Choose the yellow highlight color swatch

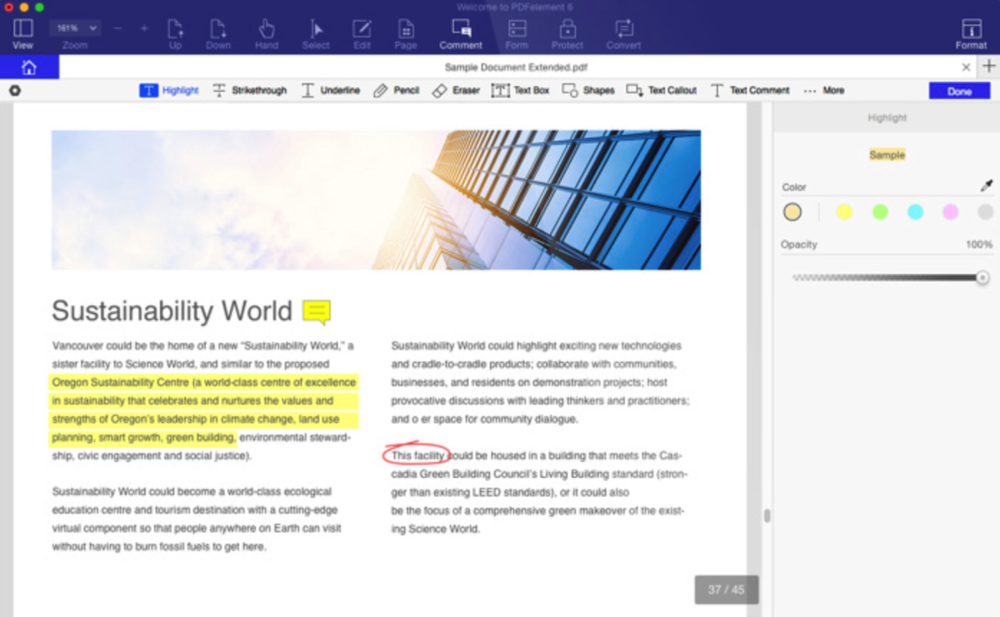coord(844,212)
